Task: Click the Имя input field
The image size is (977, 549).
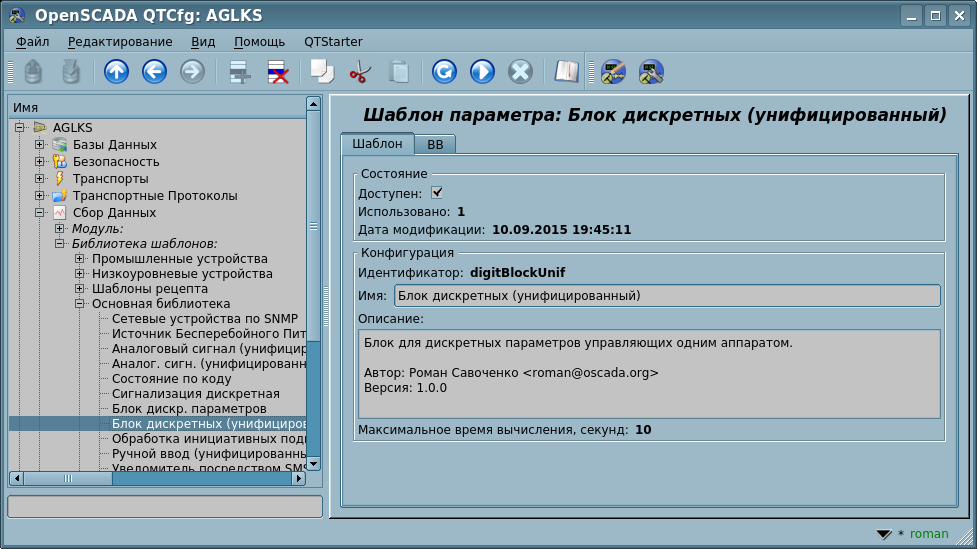Action: pos(667,296)
